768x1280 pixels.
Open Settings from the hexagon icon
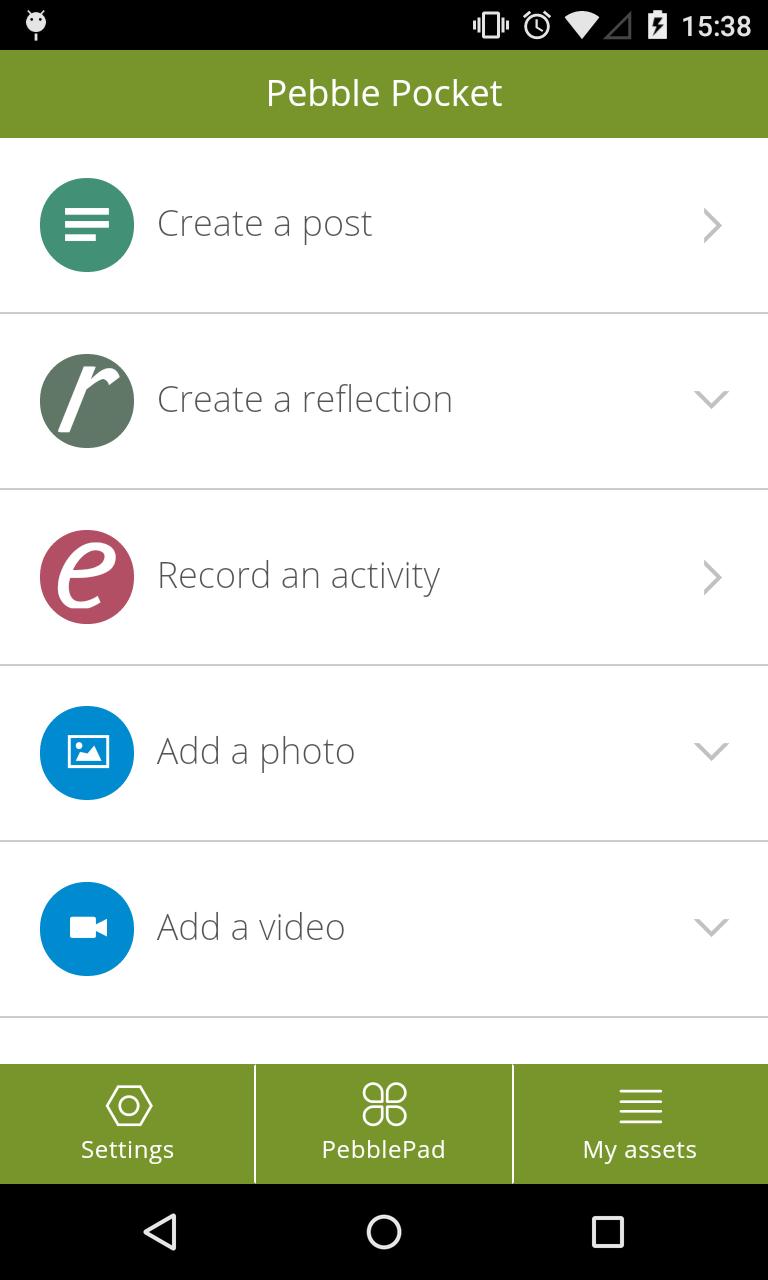coord(128,1106)
